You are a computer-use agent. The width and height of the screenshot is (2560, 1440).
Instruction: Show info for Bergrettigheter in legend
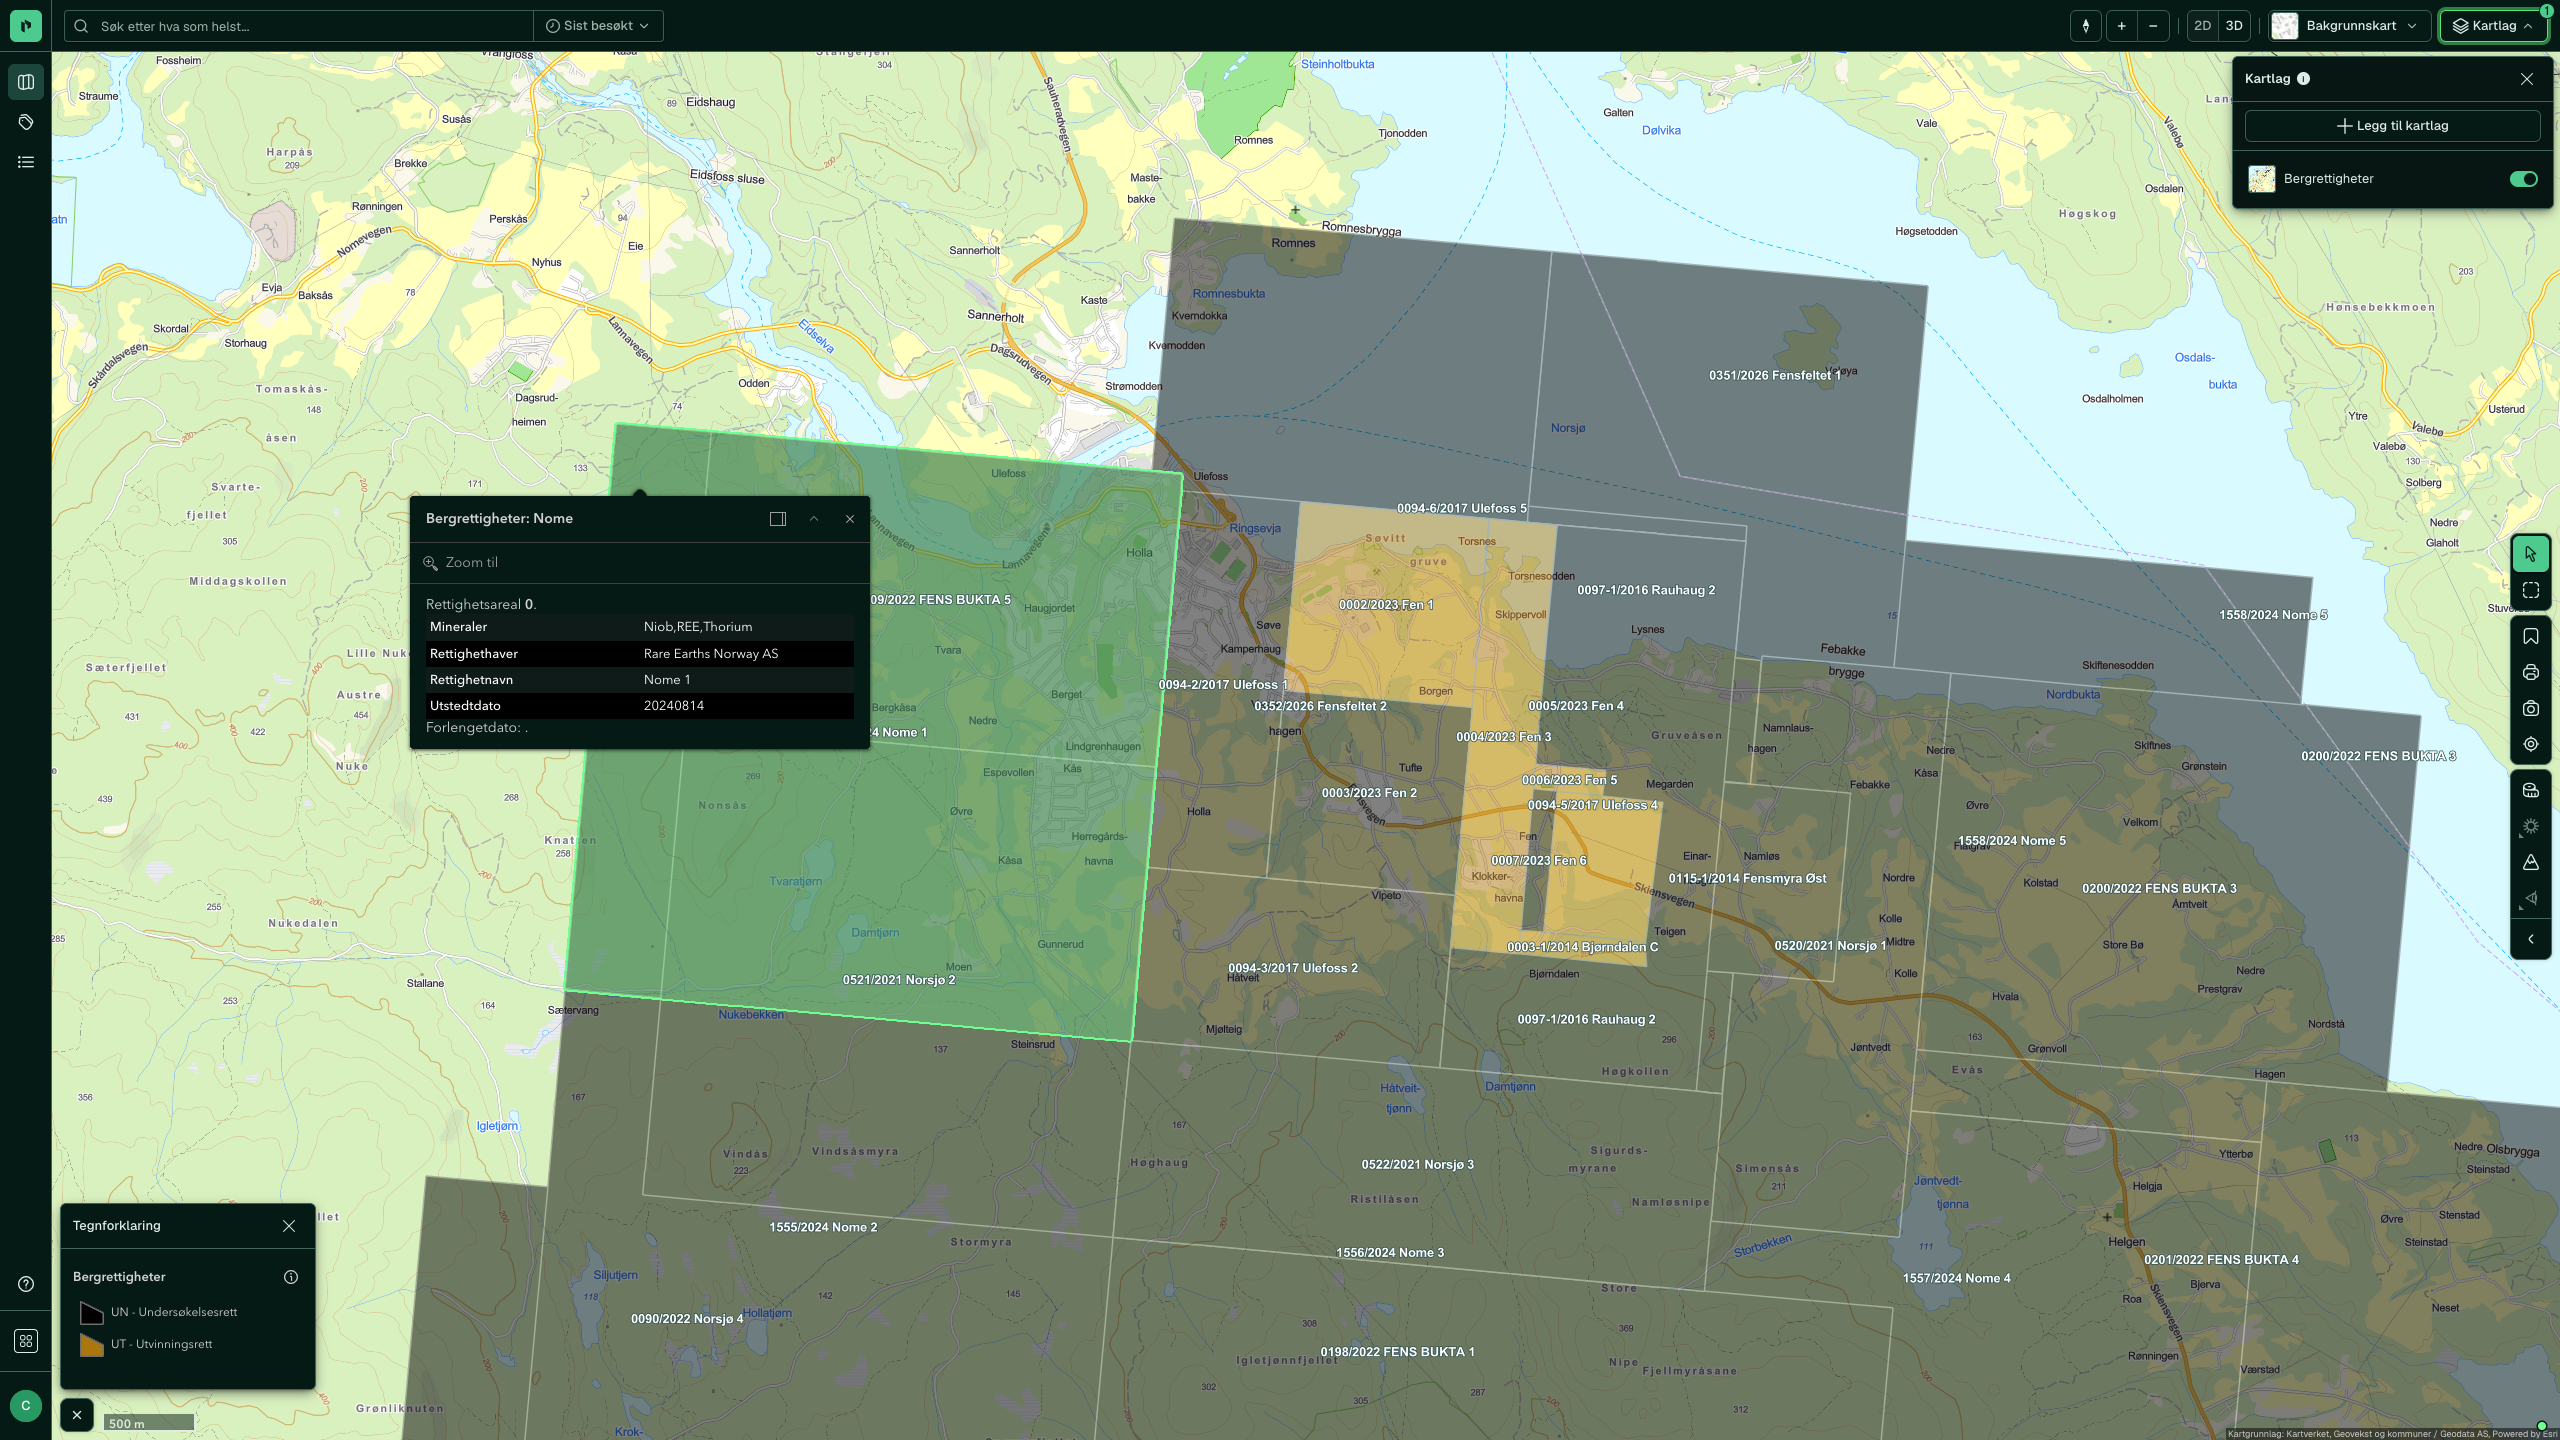291,1277
